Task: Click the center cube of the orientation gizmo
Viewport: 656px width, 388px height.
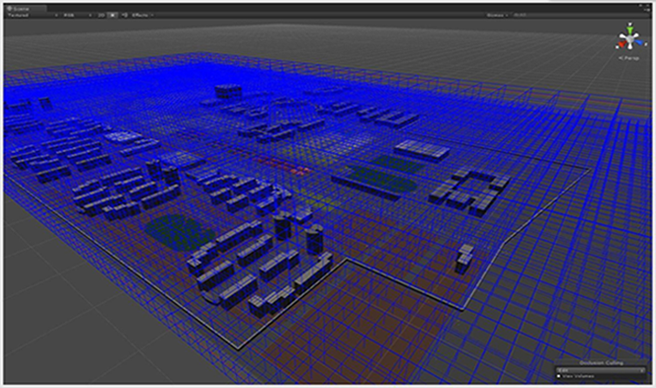Action: coord(630,39)
